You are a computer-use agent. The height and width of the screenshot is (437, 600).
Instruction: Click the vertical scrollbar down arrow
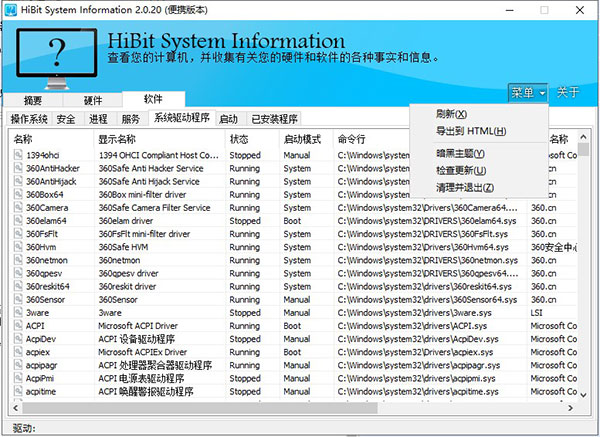click(583, 395)
